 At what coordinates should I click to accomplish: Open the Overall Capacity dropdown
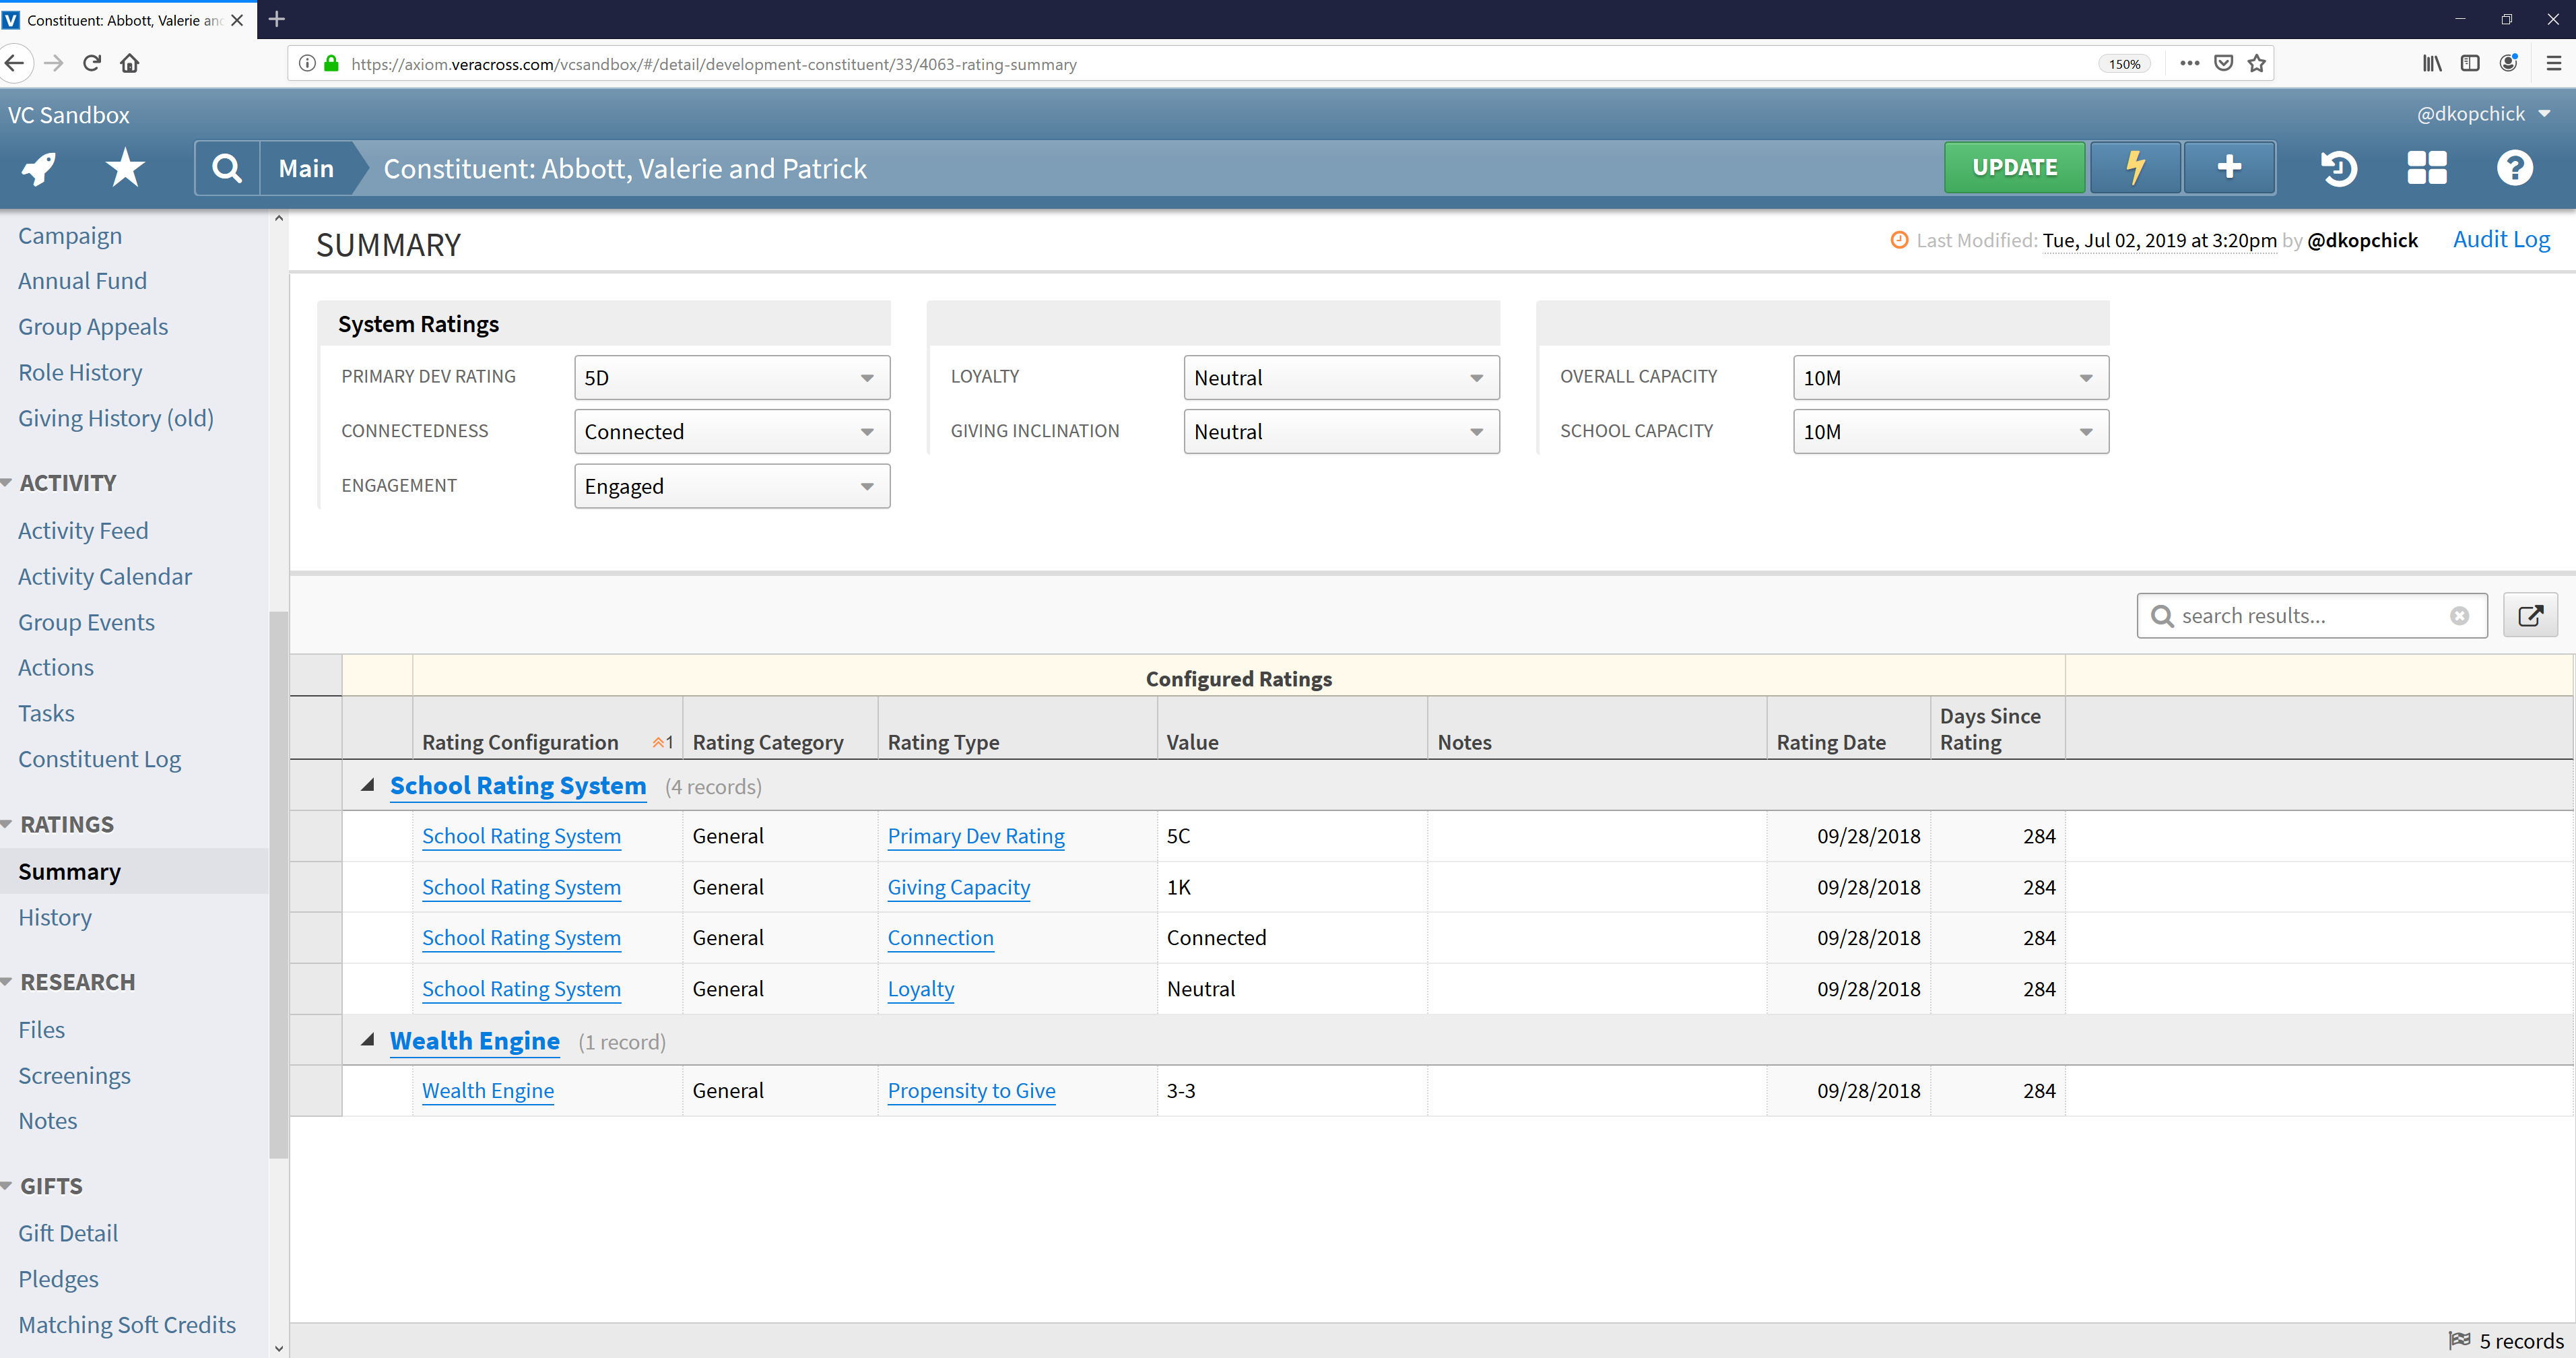pyautogui.click(x=1950, y=378)
